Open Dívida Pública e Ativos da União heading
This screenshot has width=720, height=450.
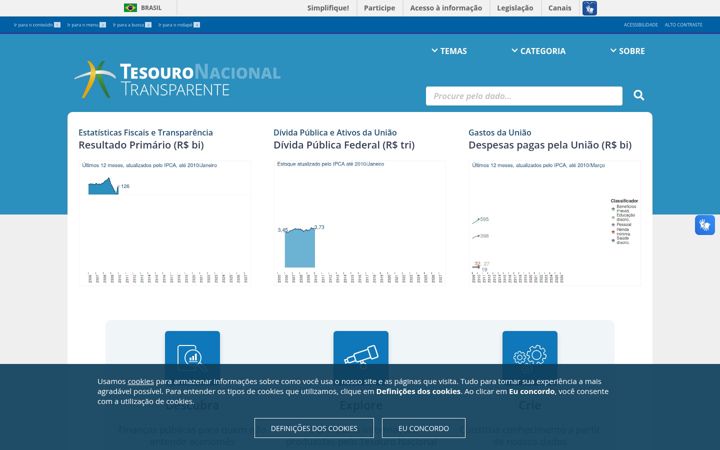(x=335, y=133)
